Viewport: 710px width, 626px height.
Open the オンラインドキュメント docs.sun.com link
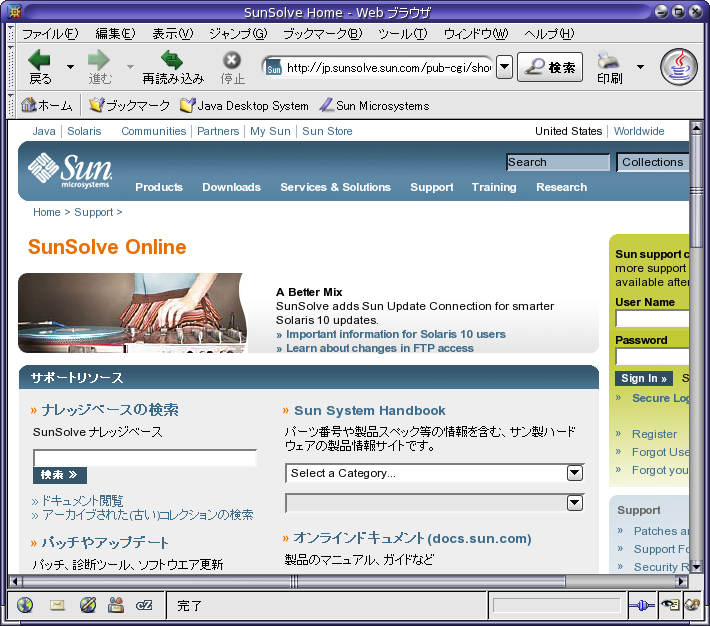pos(412,538)
